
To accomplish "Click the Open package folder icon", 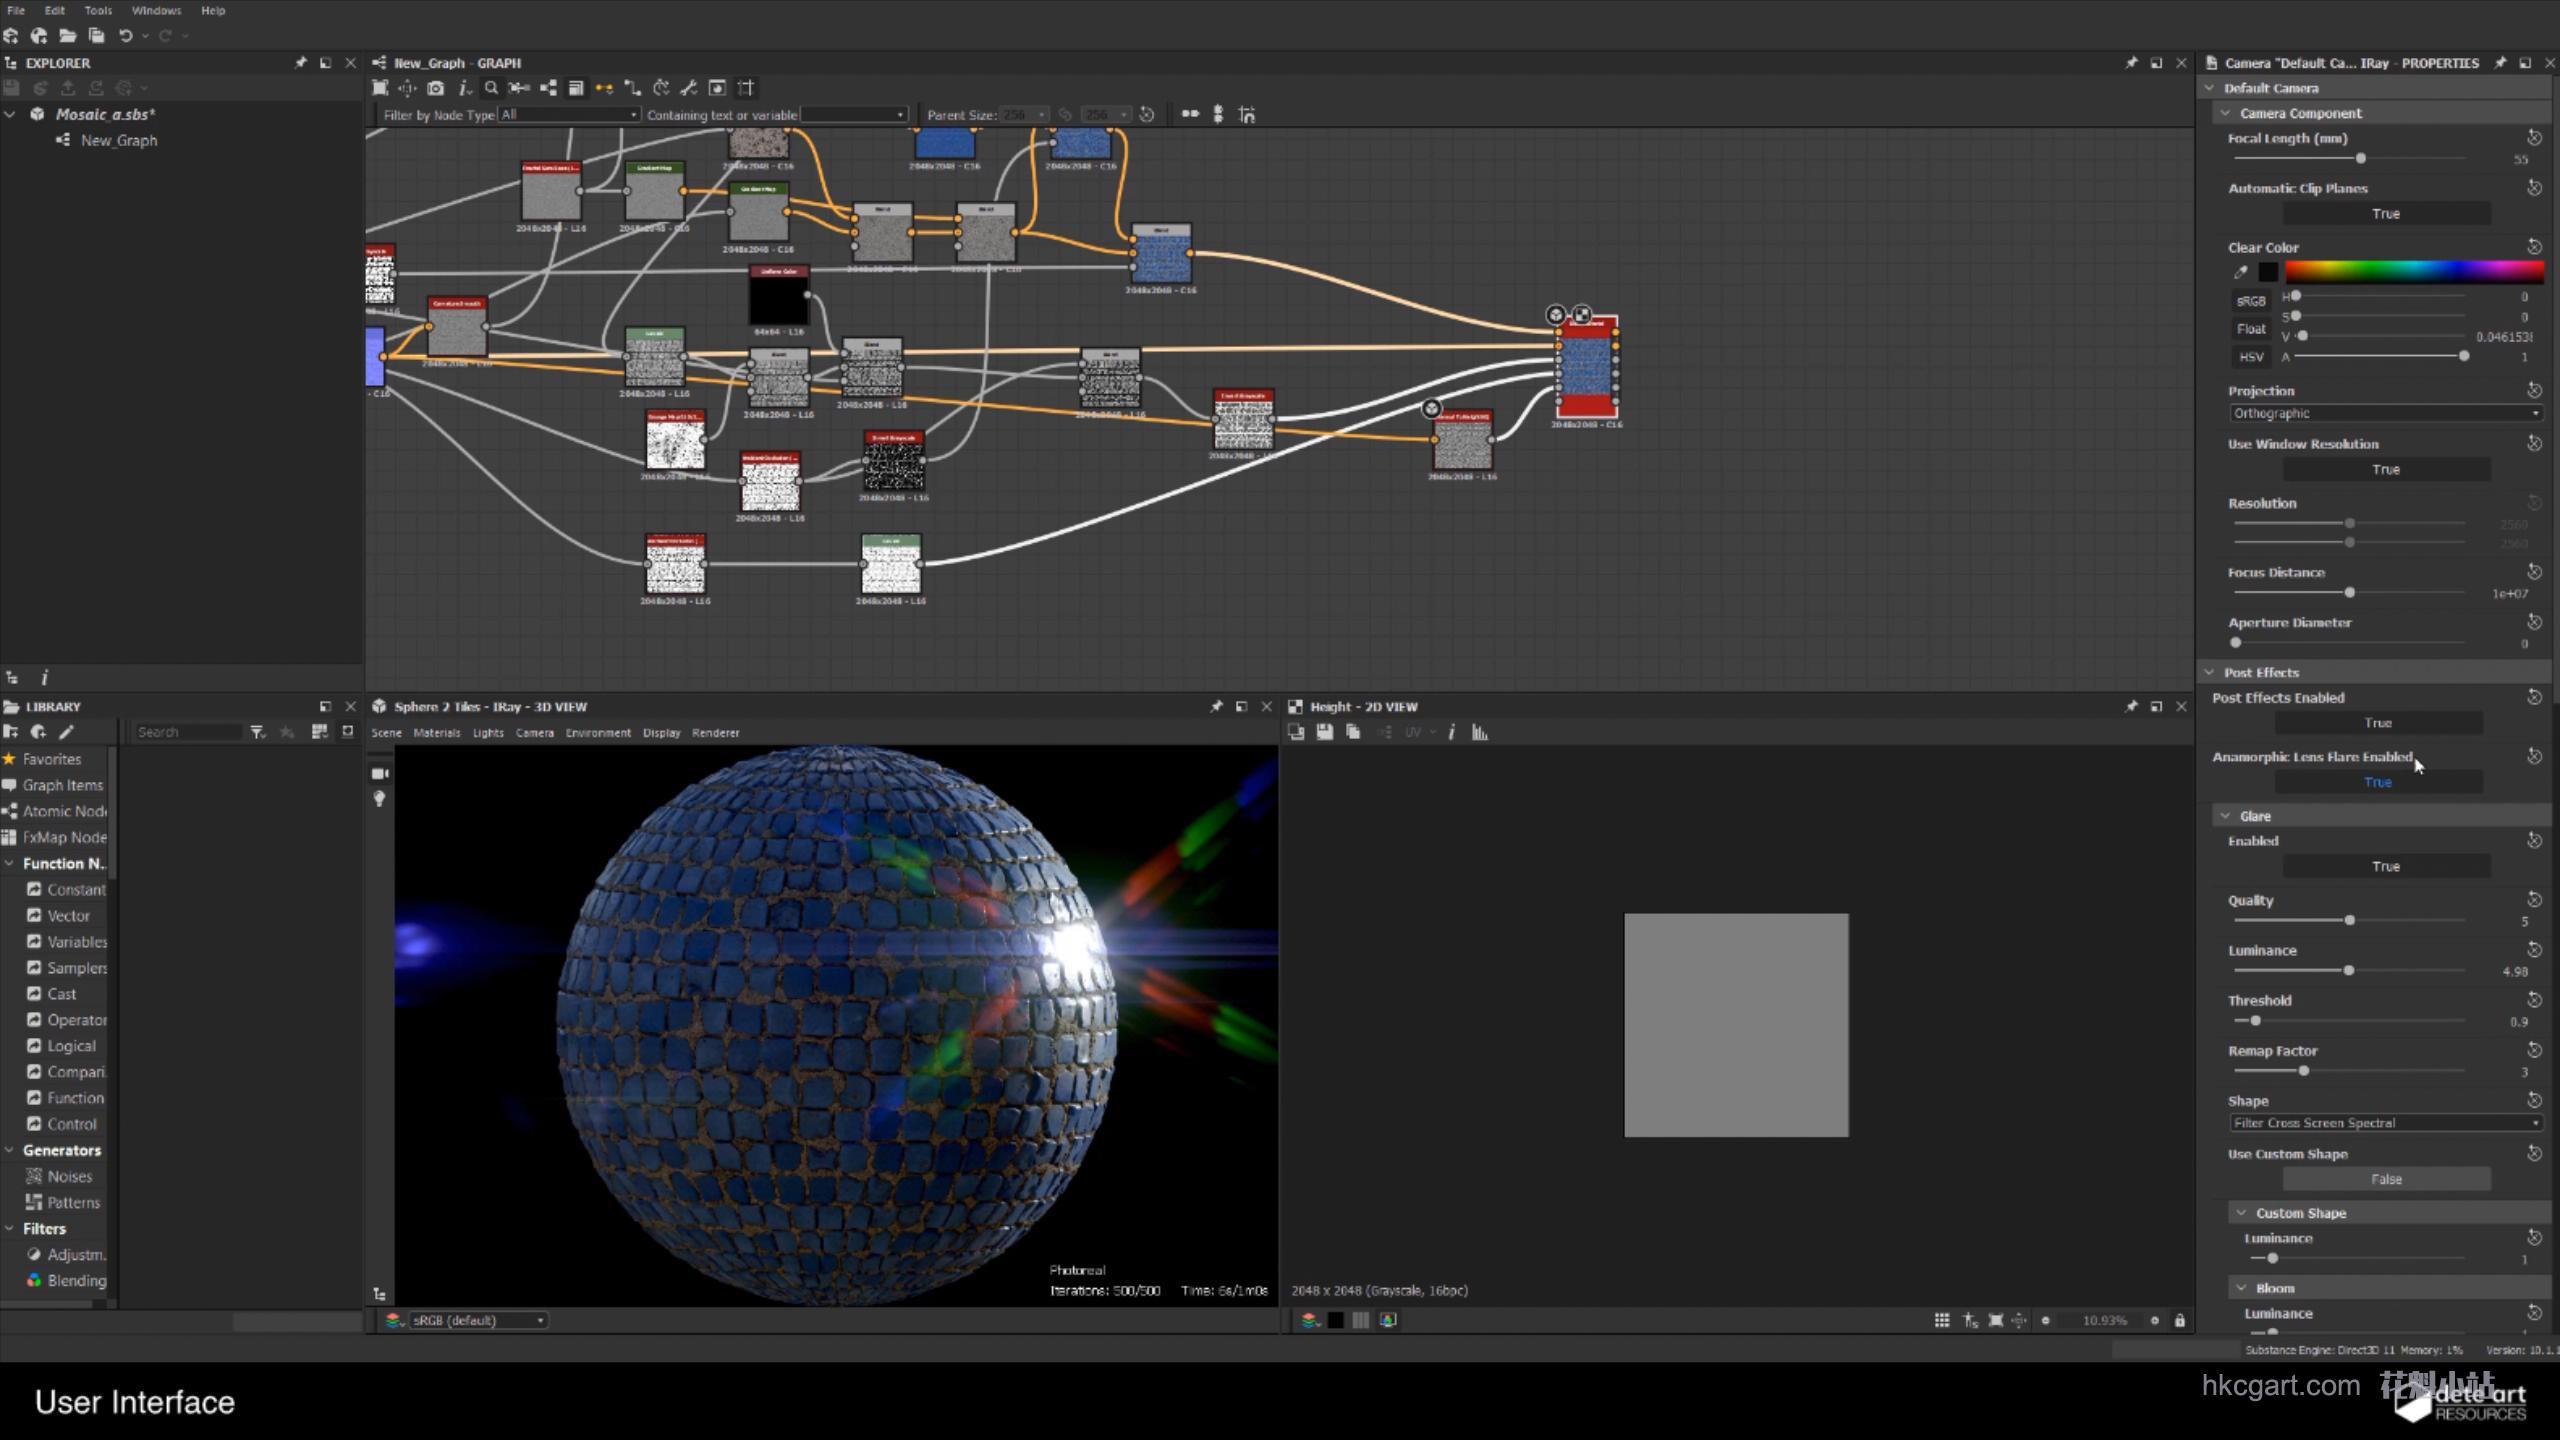I will (68, 36).
